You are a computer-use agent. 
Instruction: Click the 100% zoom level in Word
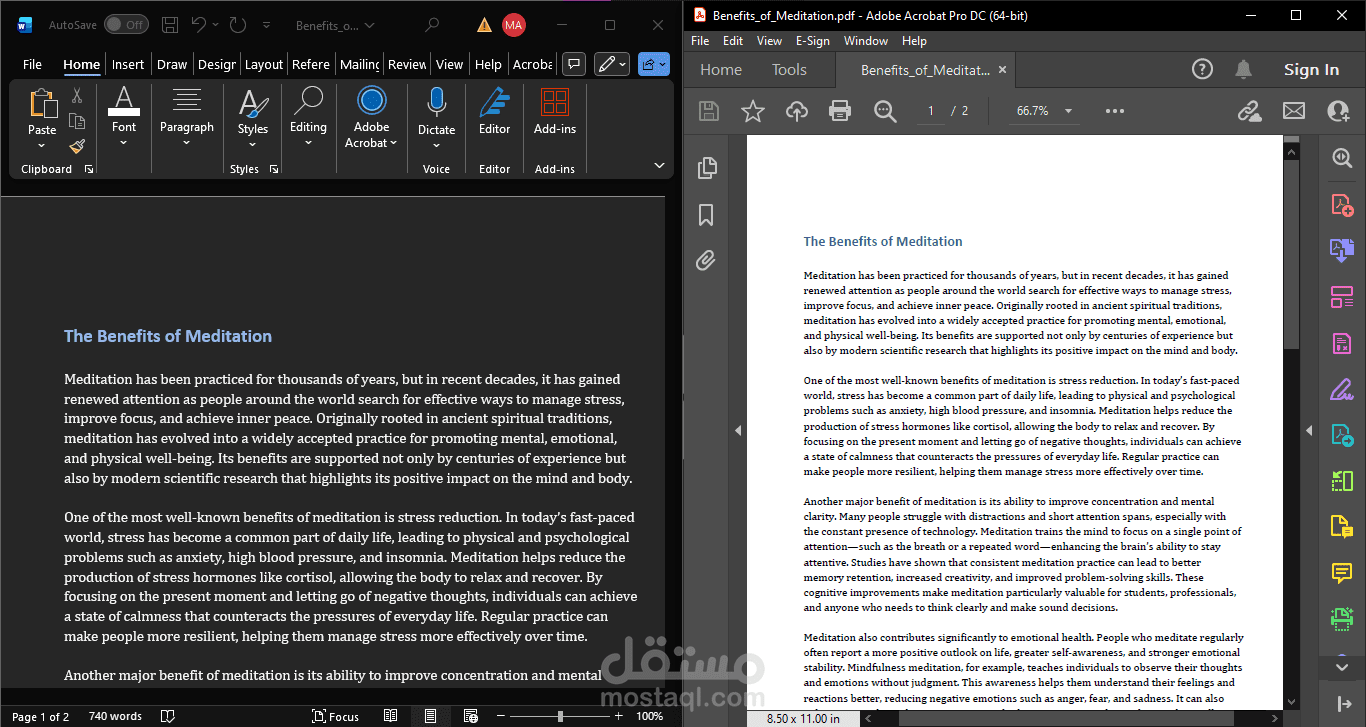click(x=650, y=716)
